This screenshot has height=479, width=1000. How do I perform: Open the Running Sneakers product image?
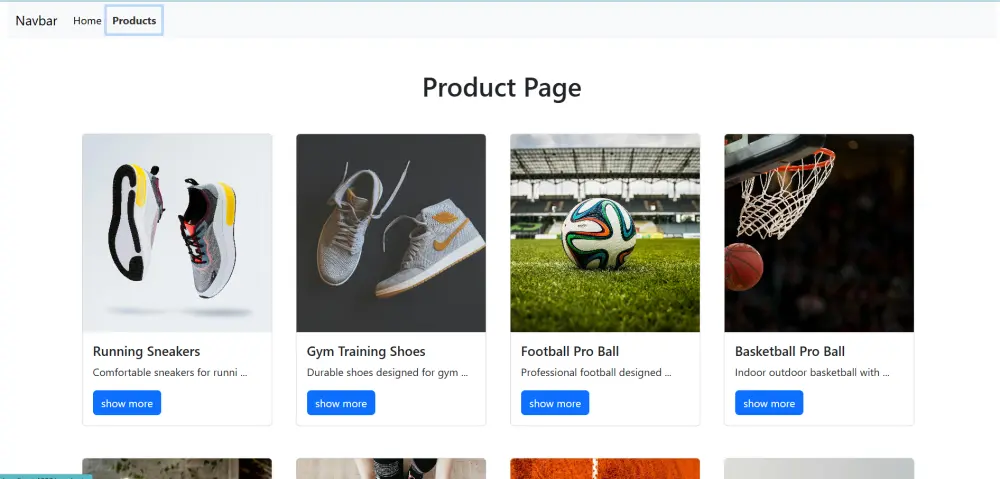click(x=177, y=233)
